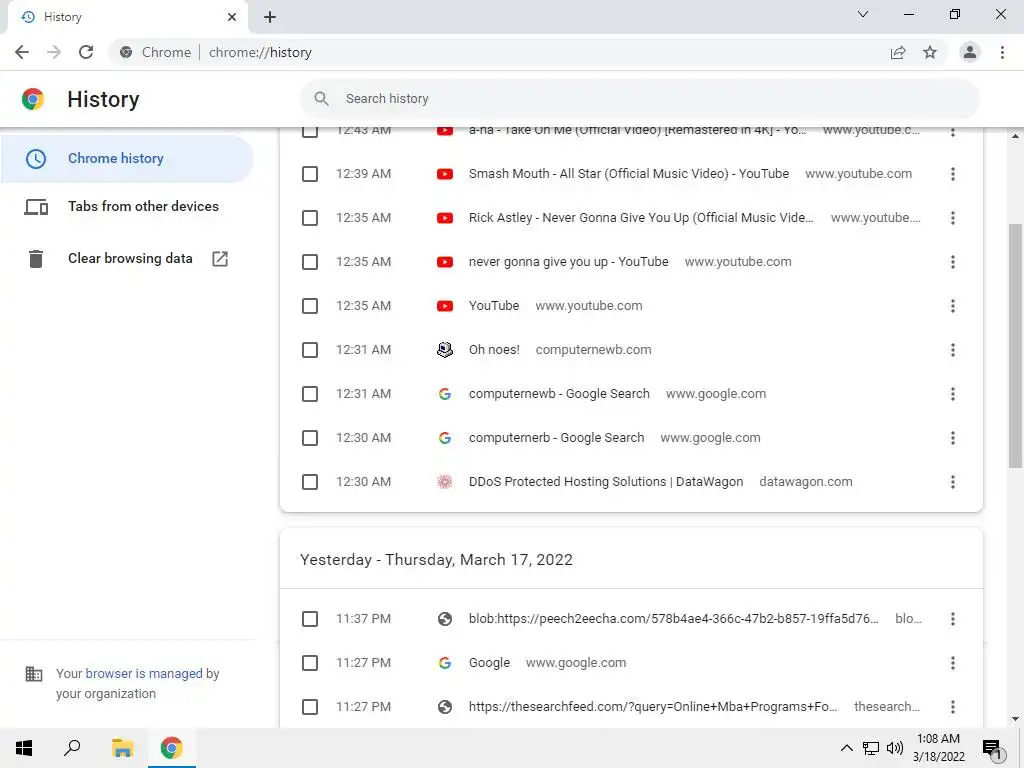The image size is (1024, 768).
Task: Click YouTube favicon of Smash Mouth entry
Action: pos(445,174)
